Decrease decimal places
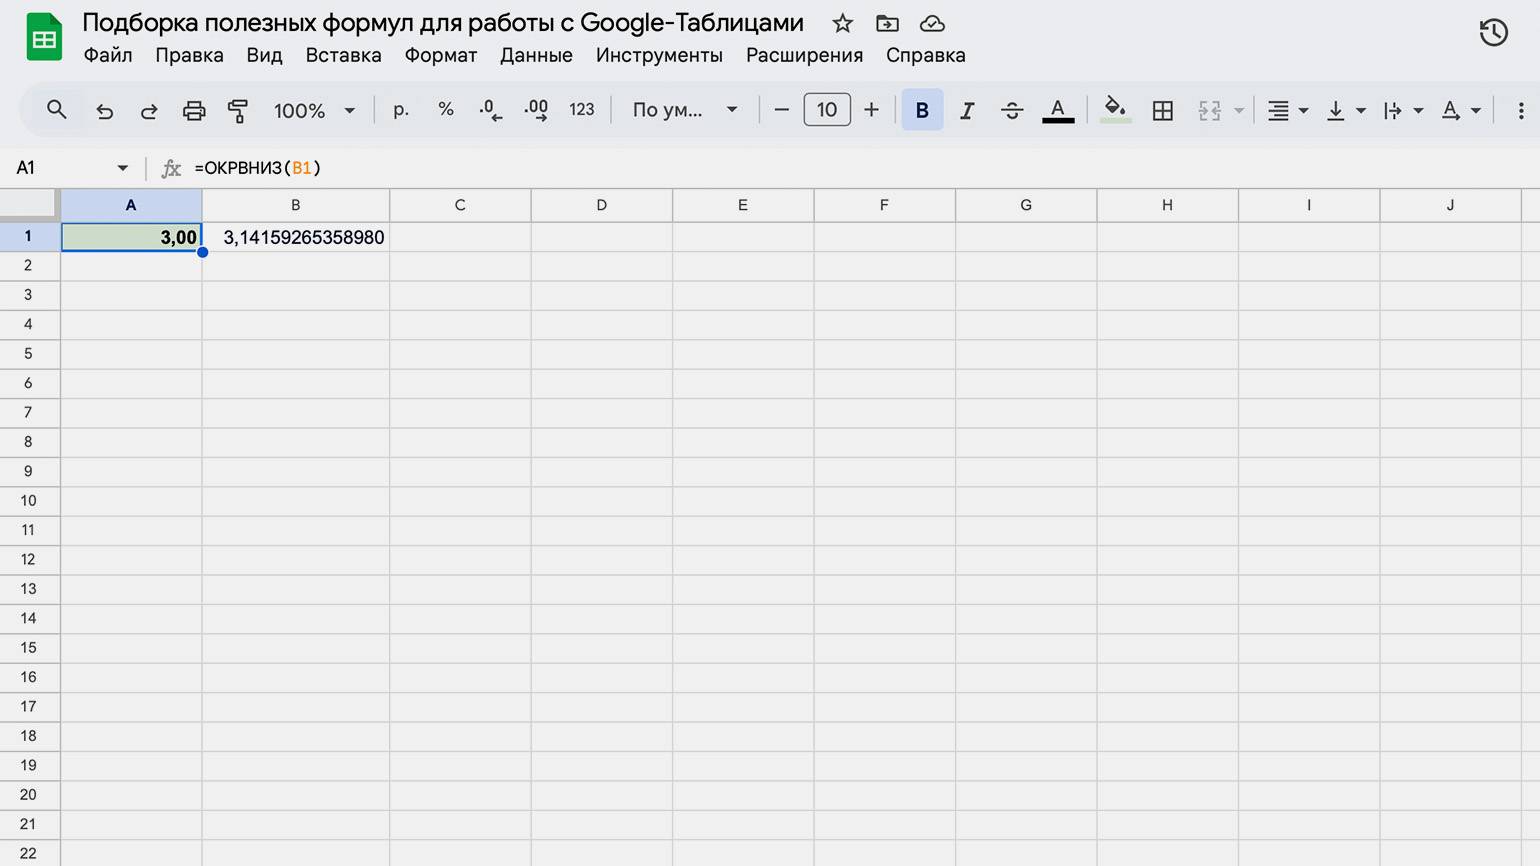This screenshot has width=1540, height=866. pyautogui.click(x=490, y=110)
